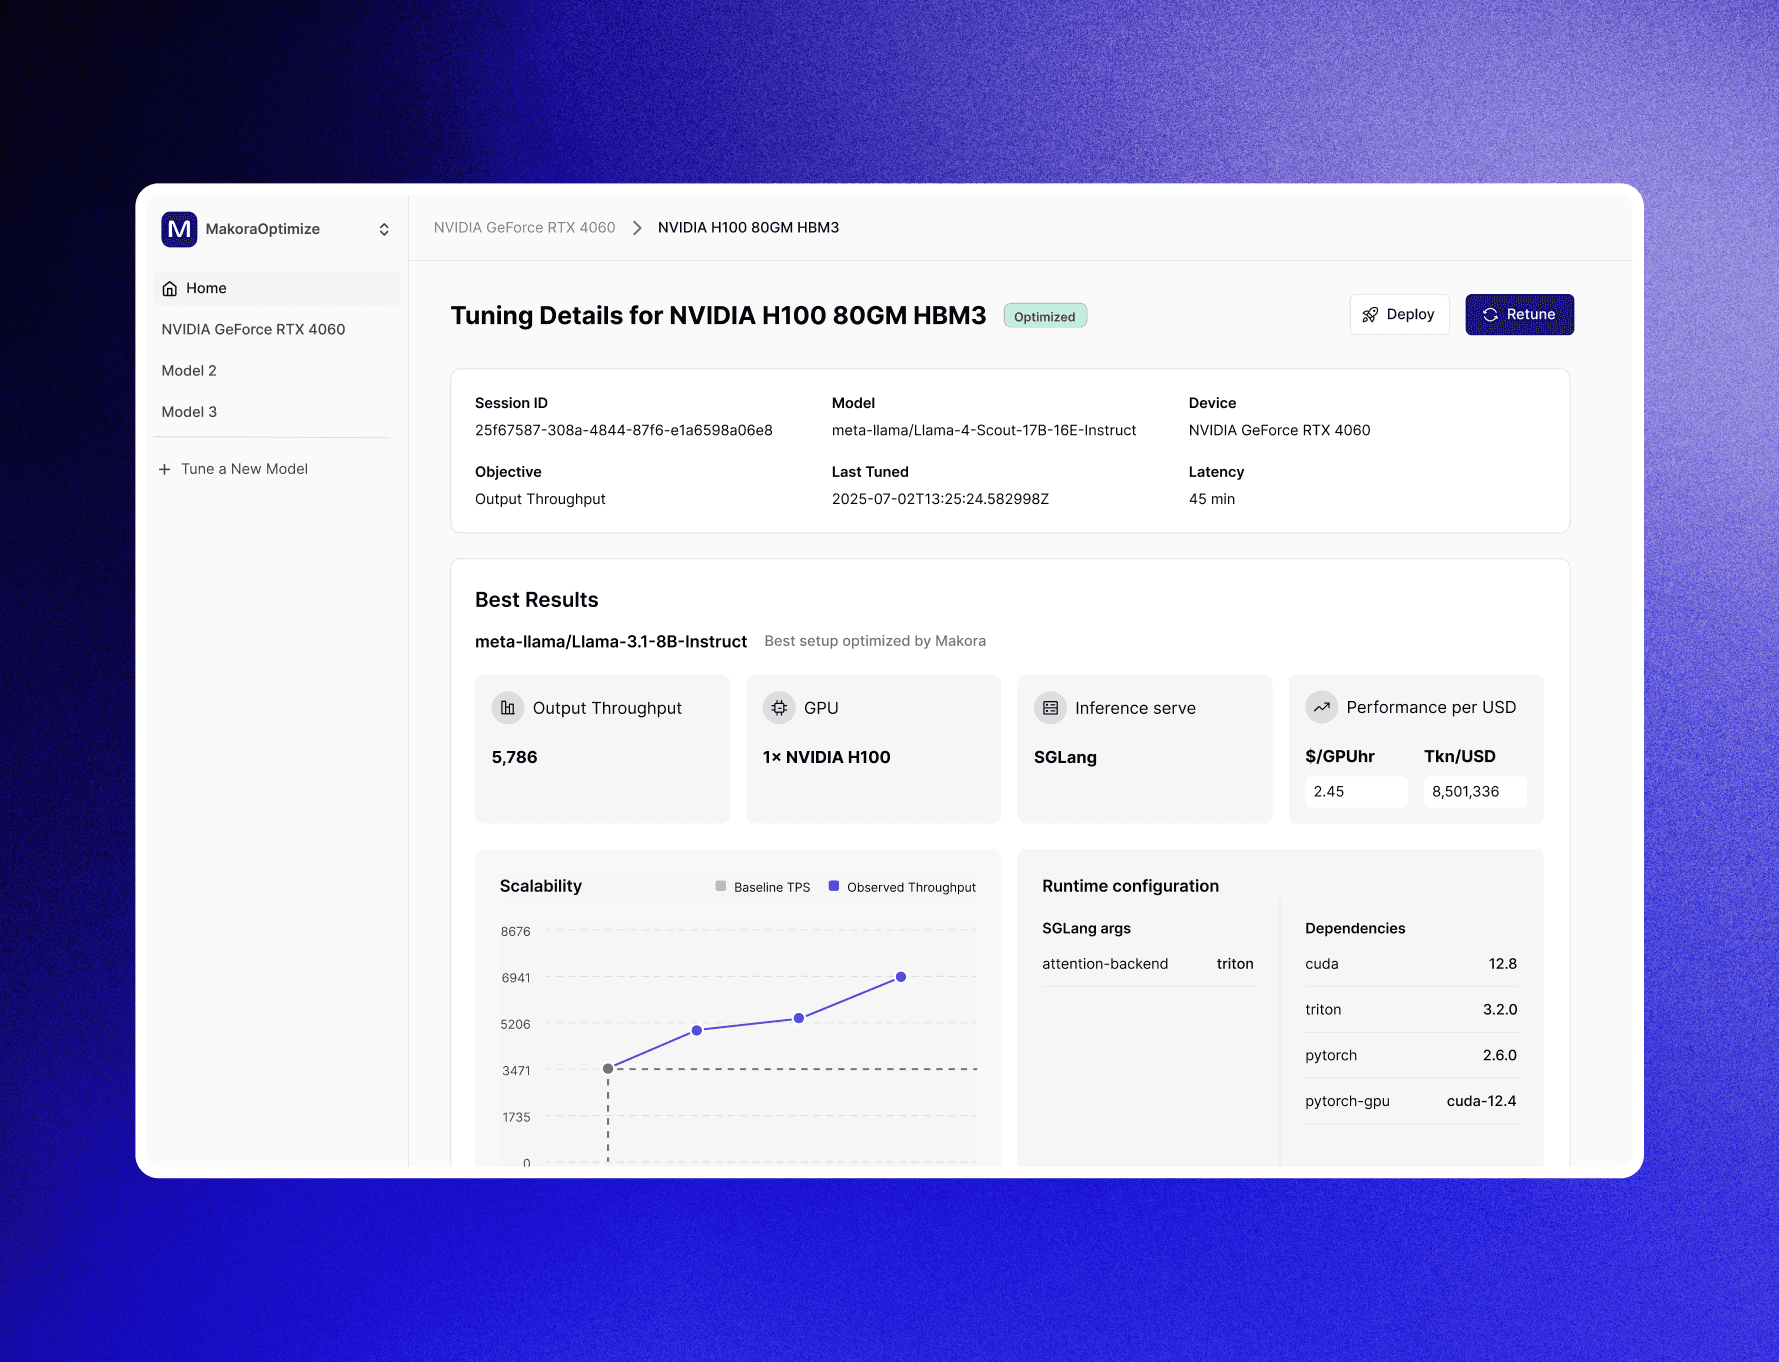The image size is (1779, 1362).
Task: Click the Inference serve server icon
Action: tap(1050, 708)
